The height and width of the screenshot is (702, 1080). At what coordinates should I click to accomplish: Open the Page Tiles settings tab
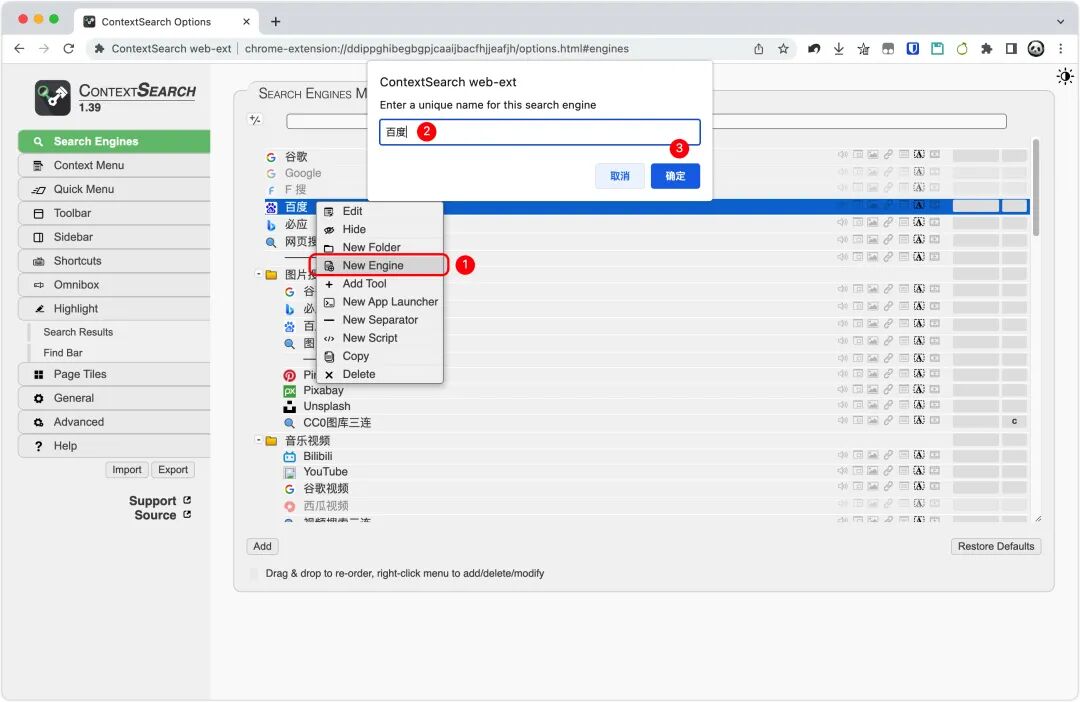pos(114,374)
